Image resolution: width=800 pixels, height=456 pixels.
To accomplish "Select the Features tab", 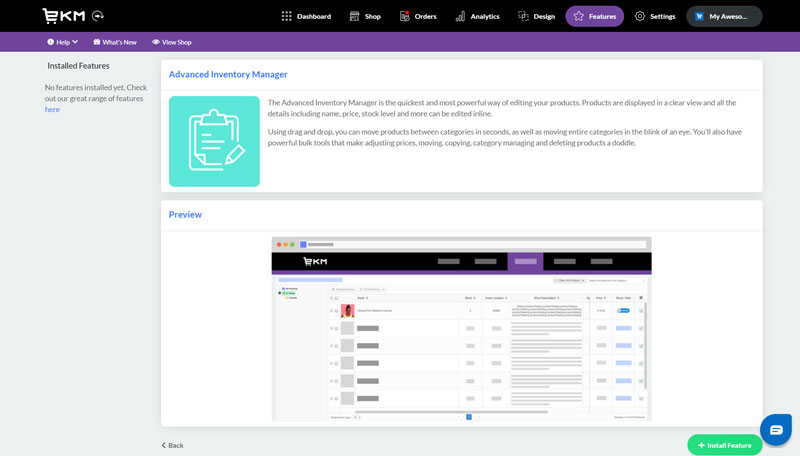I will pyautogui.click(x=594, y=16).
